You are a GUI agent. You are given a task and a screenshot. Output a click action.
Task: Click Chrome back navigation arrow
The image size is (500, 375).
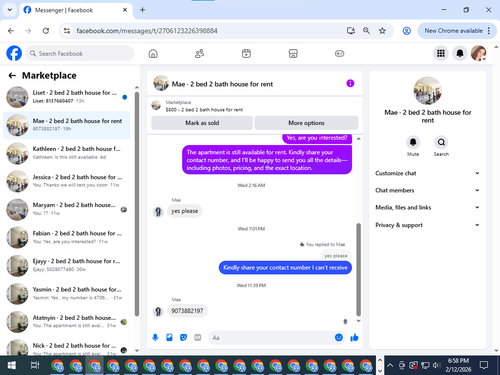point(11,31)
